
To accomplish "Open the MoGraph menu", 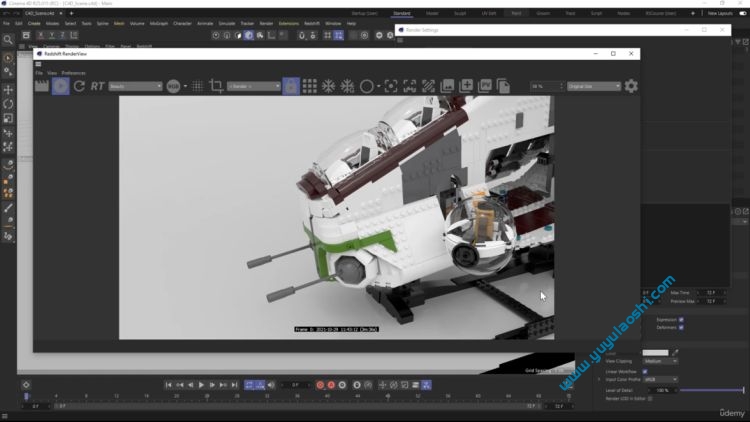I will click(x=159, y=23).
